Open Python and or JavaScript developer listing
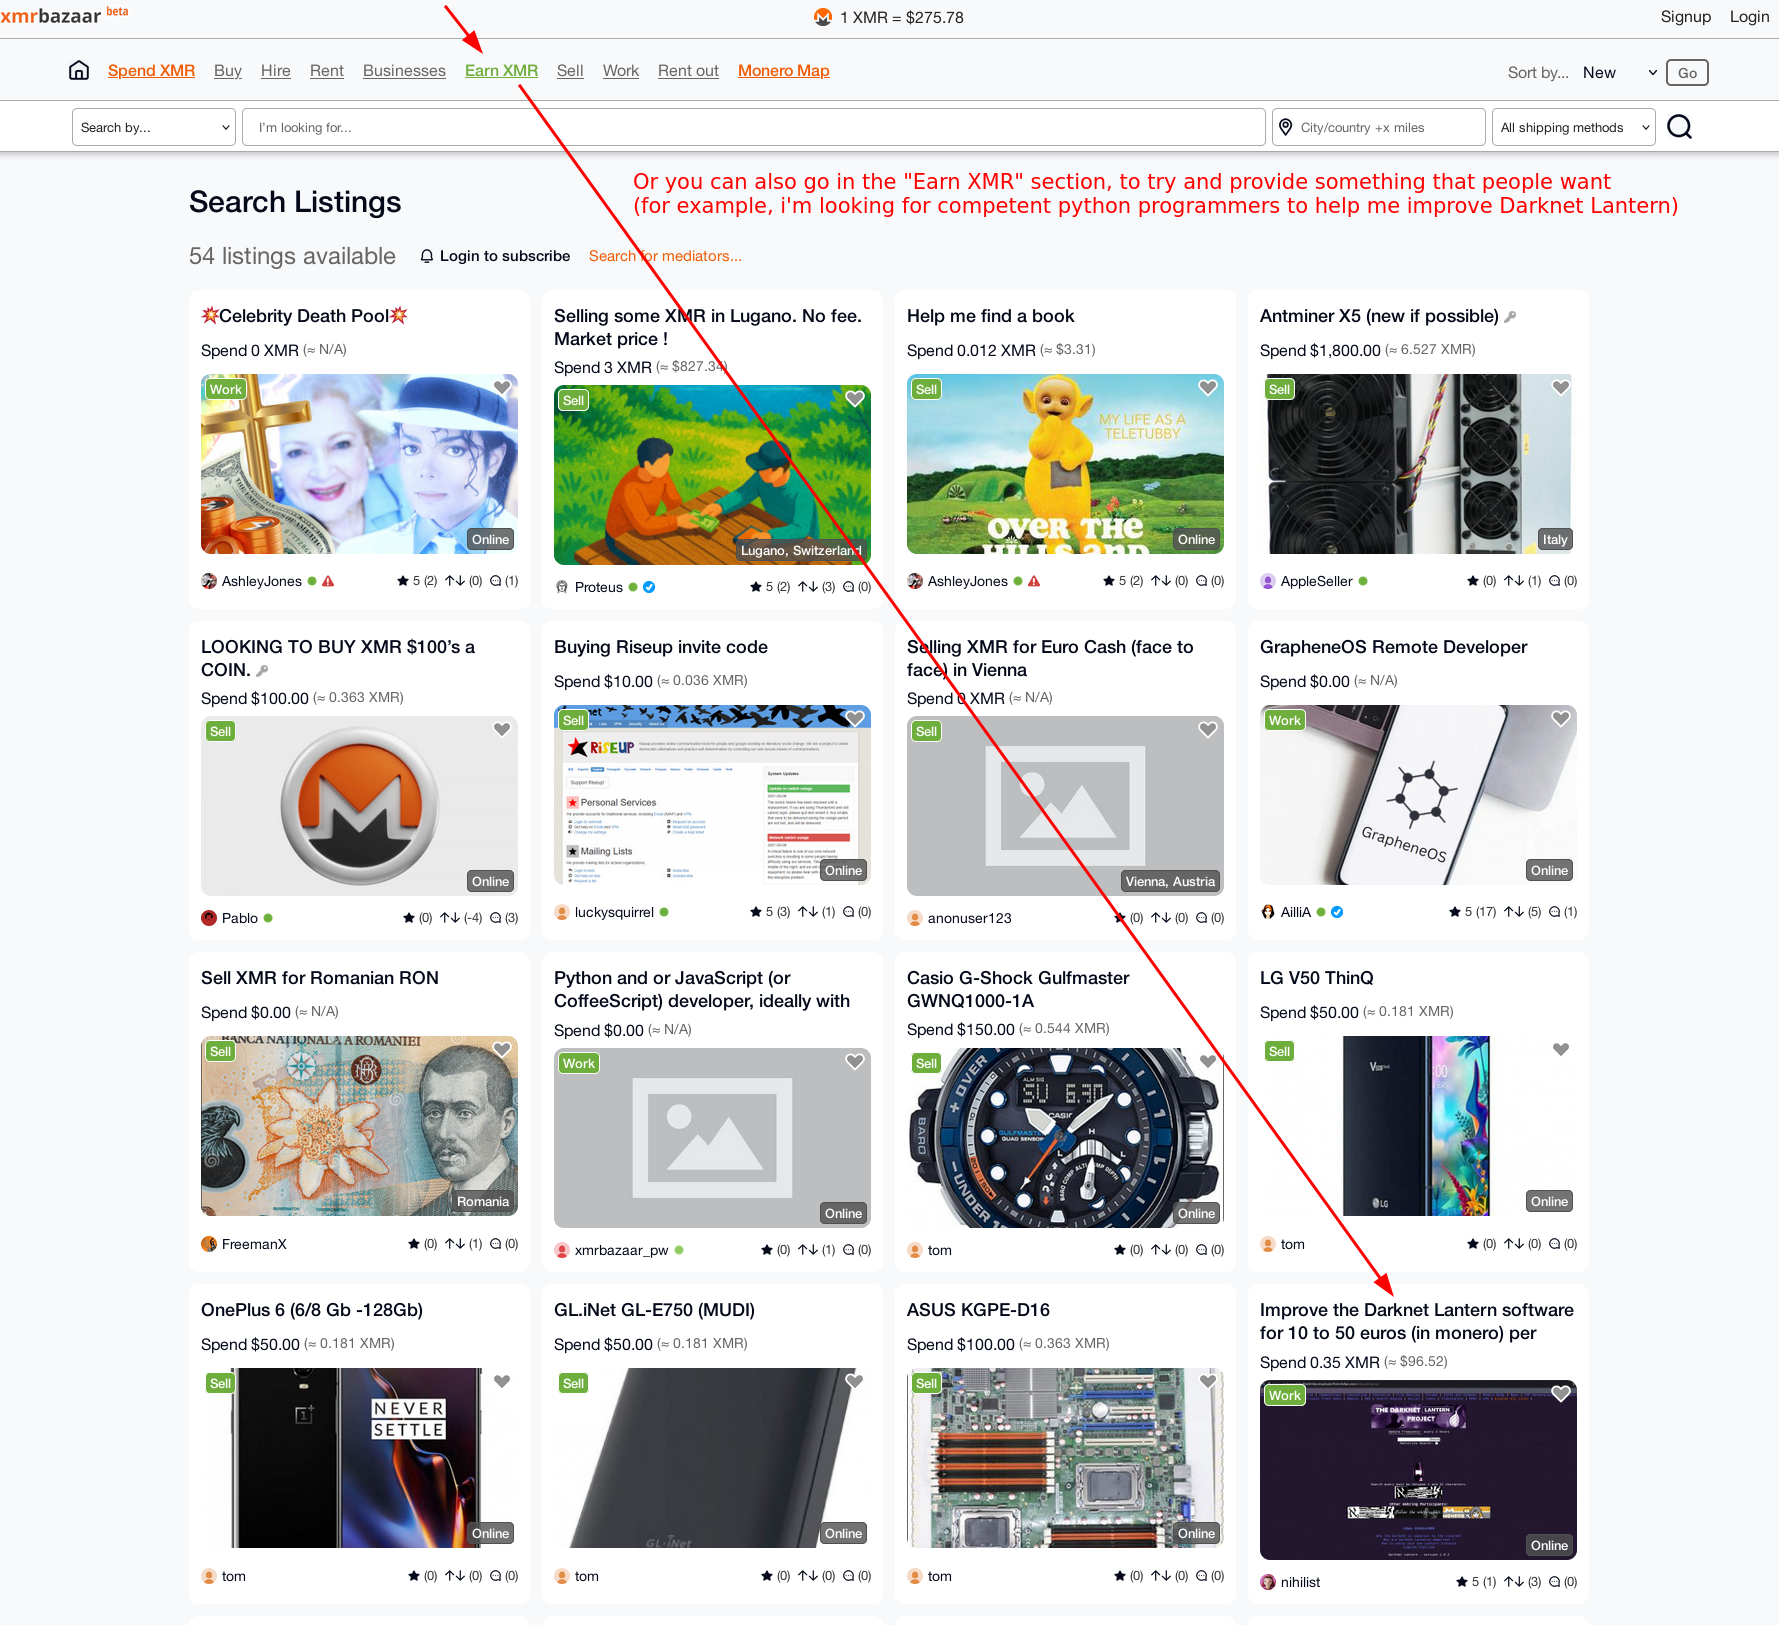Image resolution: width=1779 pixels, height=1625 pixels. [x=702, y=990]
